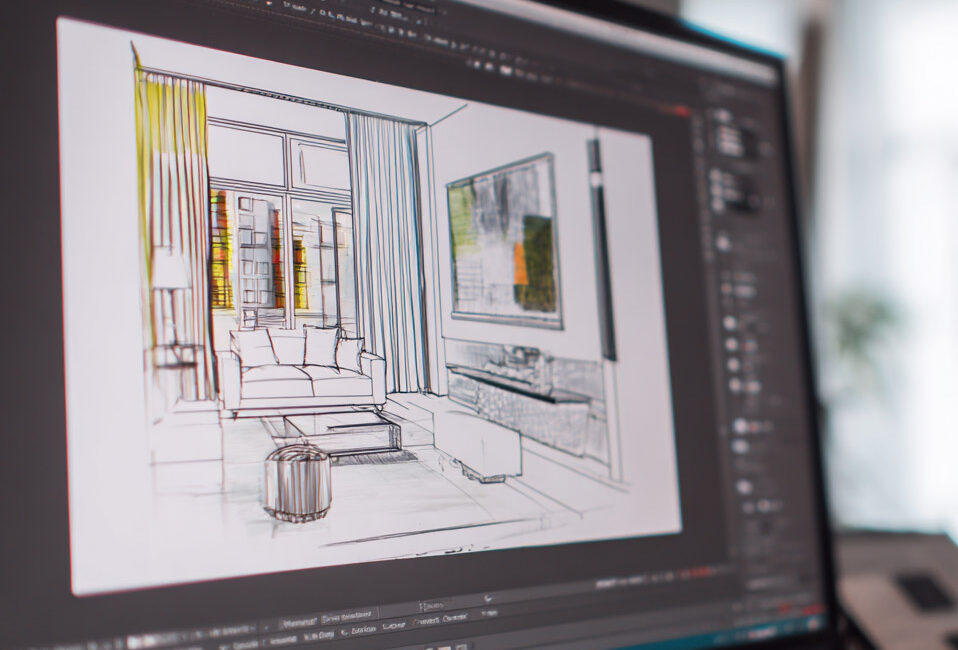The height and width of the screenshot is (650, 958).
Task: Select the highlighted tab in the bottom bar
Action: (347, 614)
